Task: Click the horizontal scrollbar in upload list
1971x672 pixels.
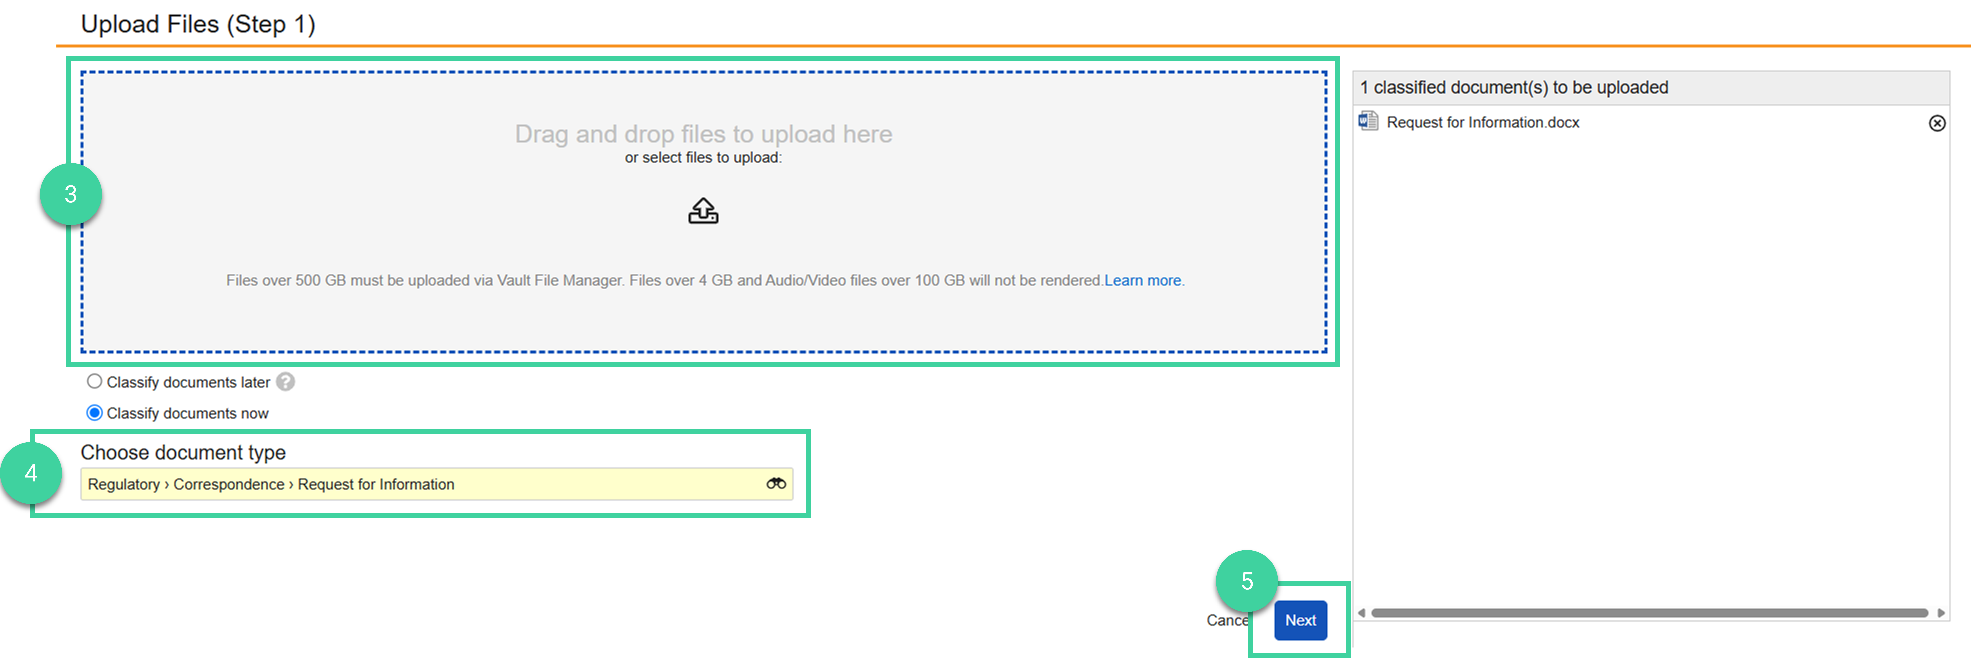Action: pos(1649,613)
